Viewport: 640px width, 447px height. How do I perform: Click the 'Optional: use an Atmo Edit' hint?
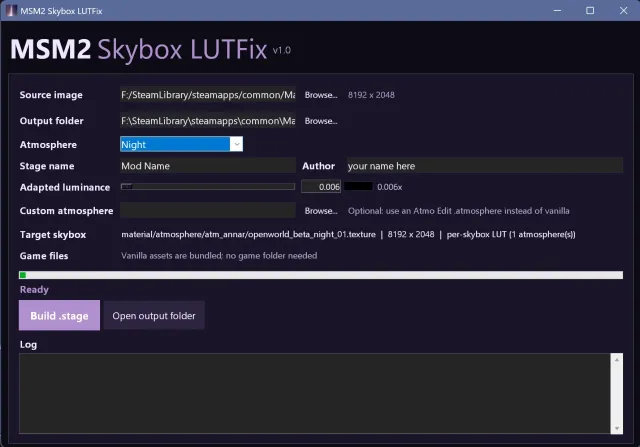[458, 211]
